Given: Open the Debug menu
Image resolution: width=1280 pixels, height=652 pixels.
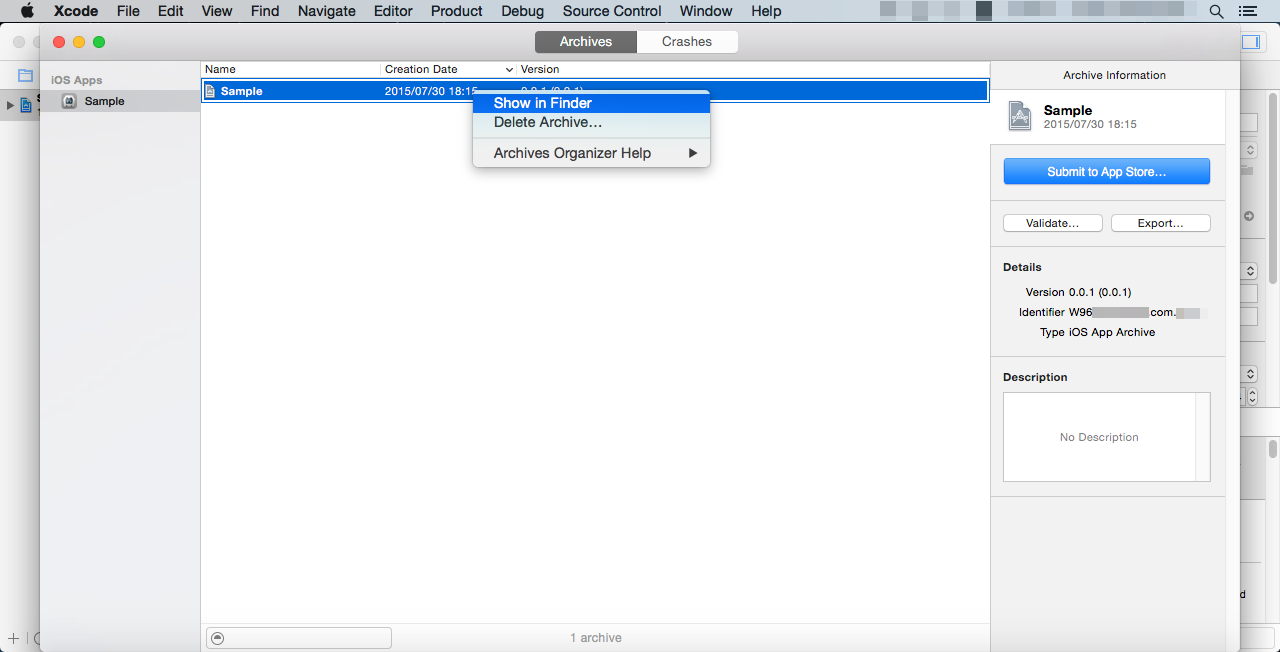Looking at the screenshot, I should pos(523,11).
